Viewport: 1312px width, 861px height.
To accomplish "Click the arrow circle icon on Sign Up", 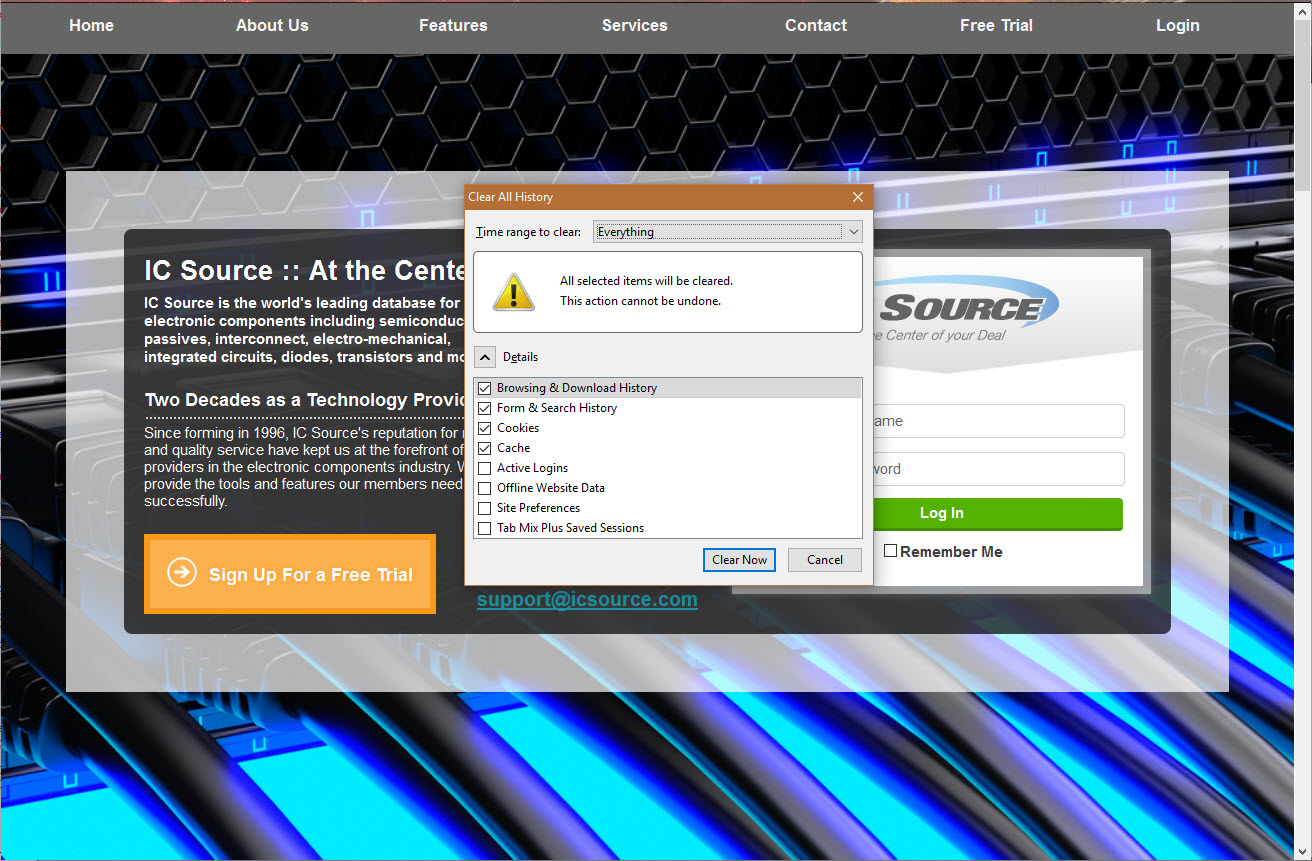I will 181,572.
